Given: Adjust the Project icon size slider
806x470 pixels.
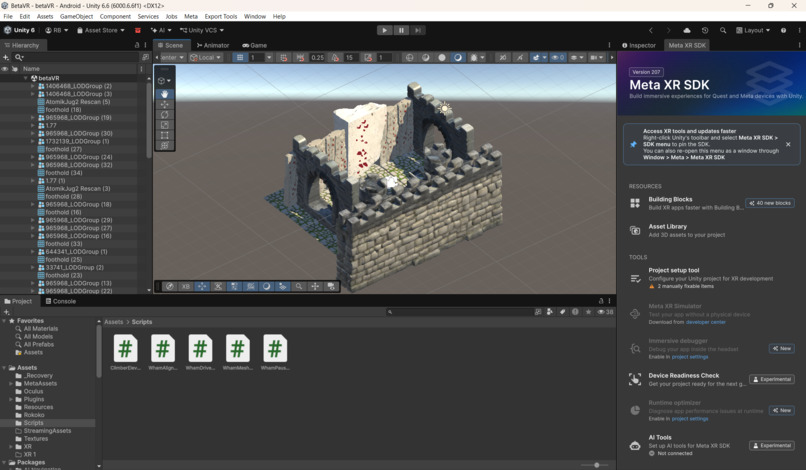Looking at the screenshot, I should click(596, 465).
